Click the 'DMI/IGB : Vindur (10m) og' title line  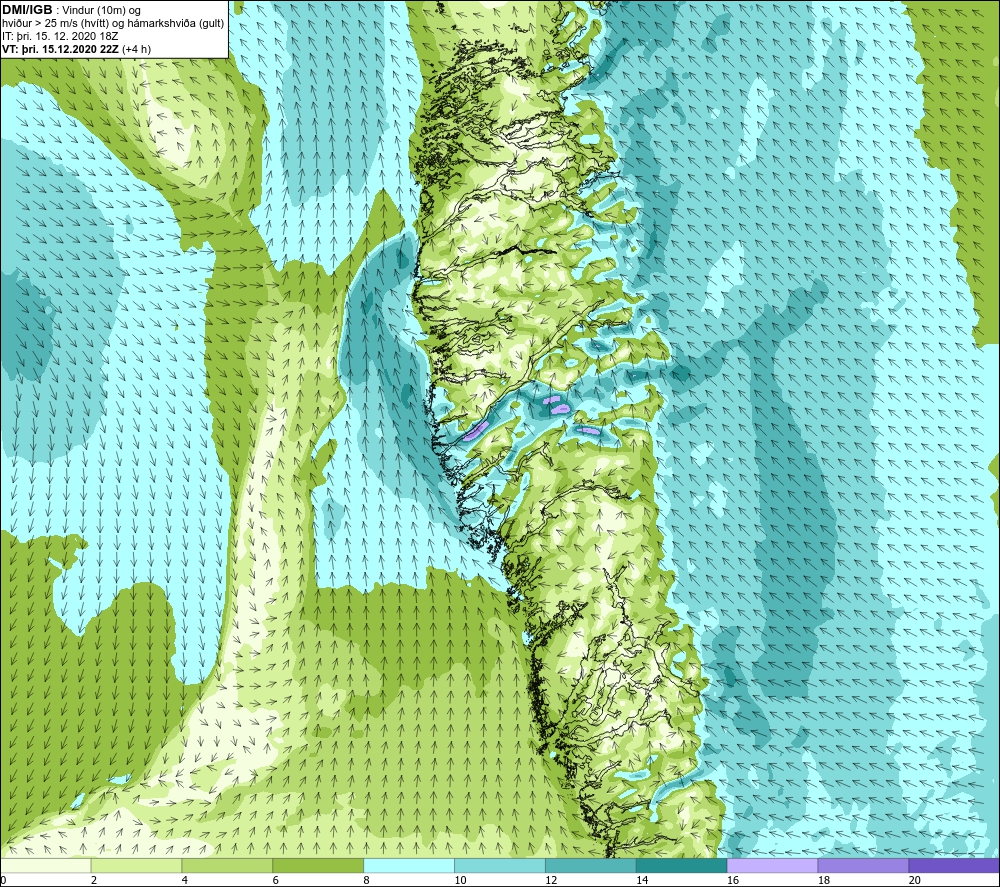(x=71, y=10)
